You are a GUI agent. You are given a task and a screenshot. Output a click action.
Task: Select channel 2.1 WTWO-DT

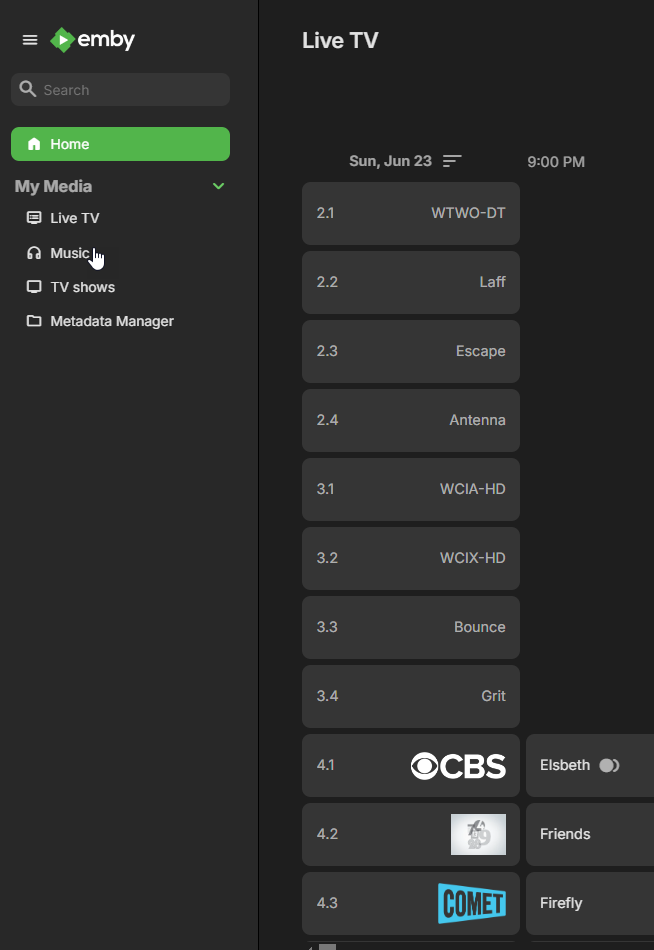pyautogui.click(x=410, y=213)
